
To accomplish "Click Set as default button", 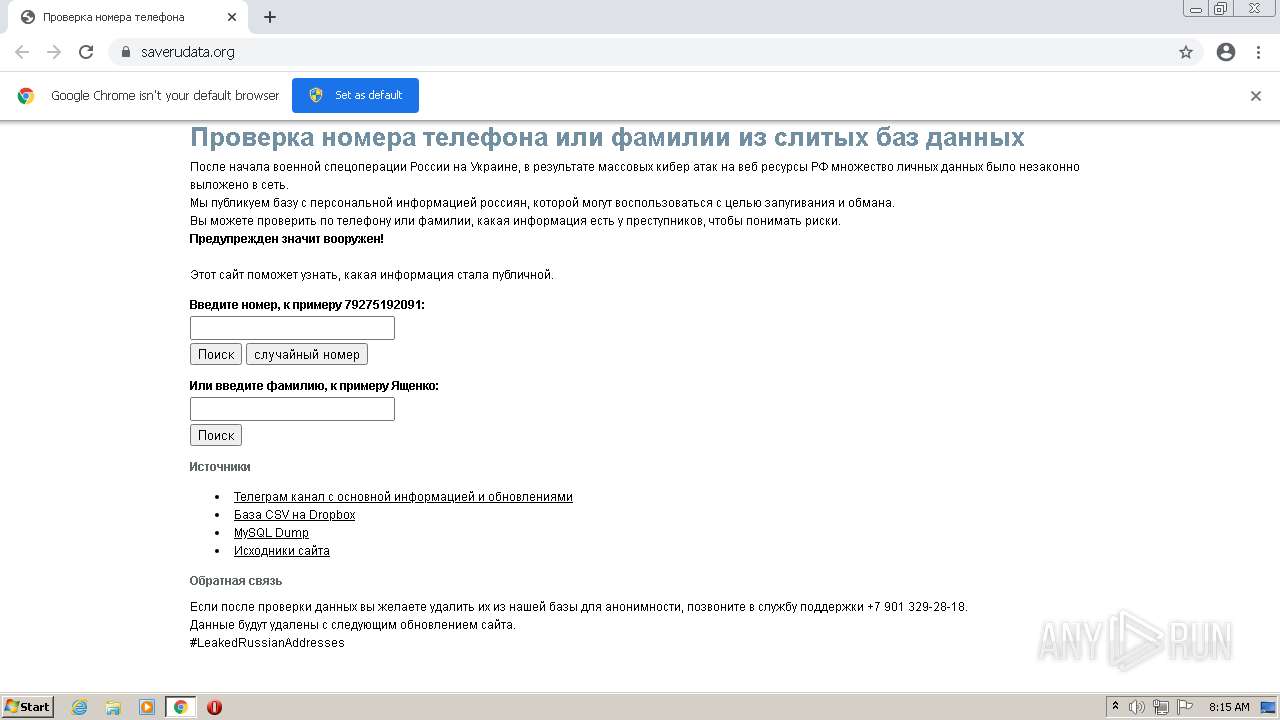I will pos(355,95).
